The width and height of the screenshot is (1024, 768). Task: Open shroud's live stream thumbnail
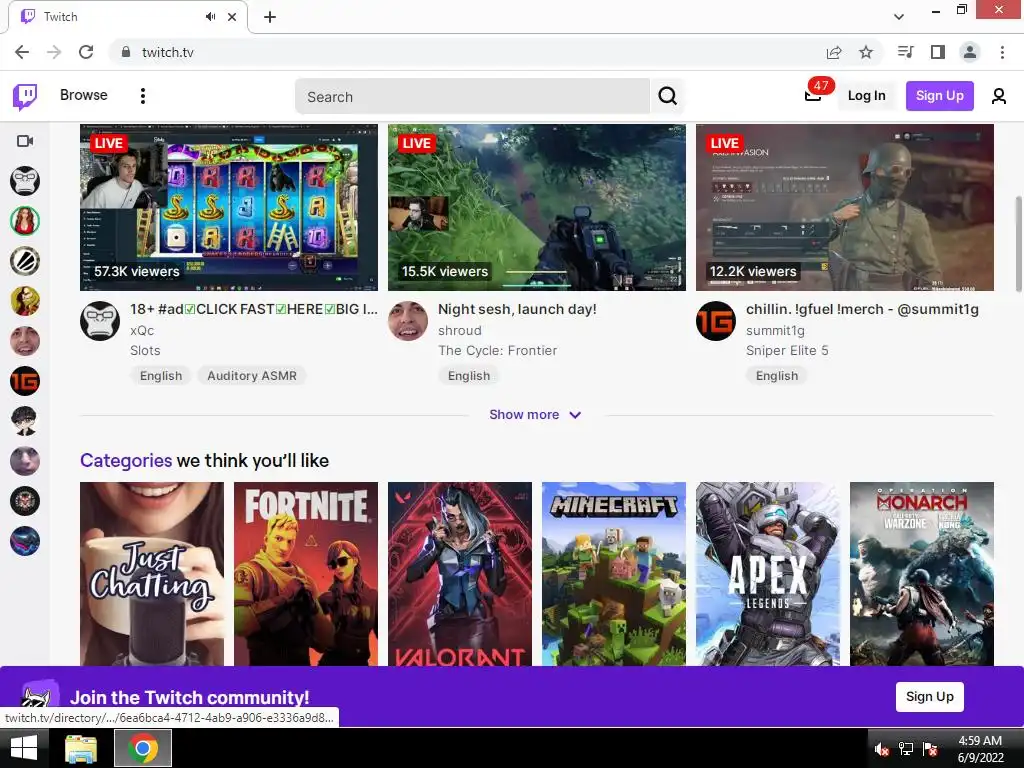[x=537, y=208]
